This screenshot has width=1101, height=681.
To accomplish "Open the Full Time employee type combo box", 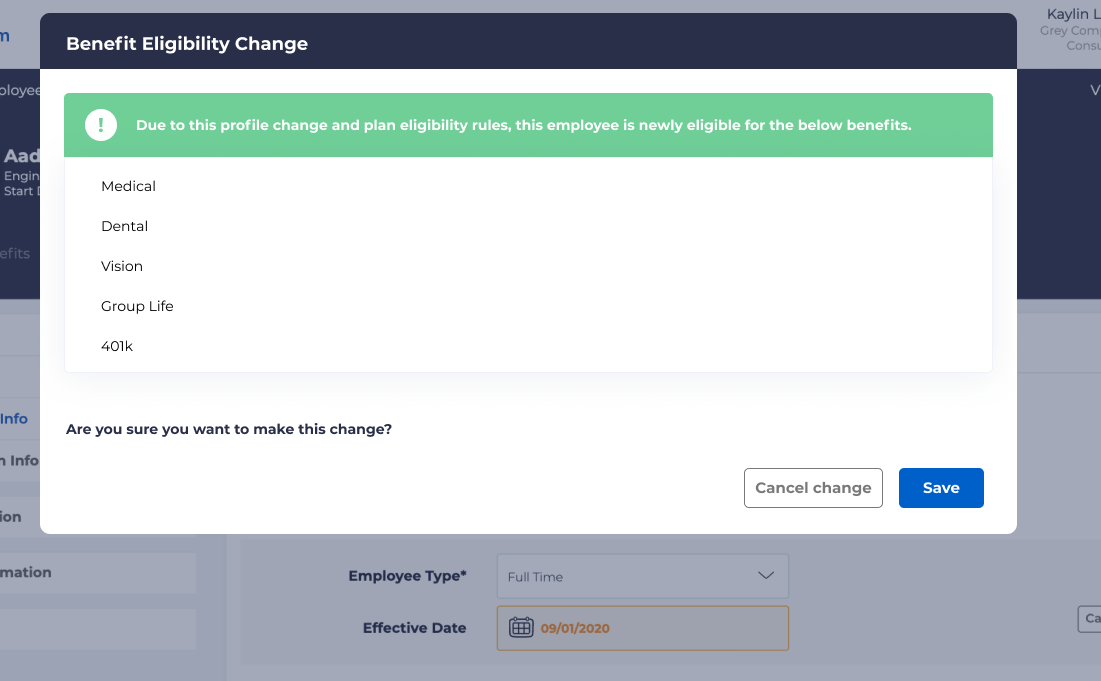I will [642, 577].
